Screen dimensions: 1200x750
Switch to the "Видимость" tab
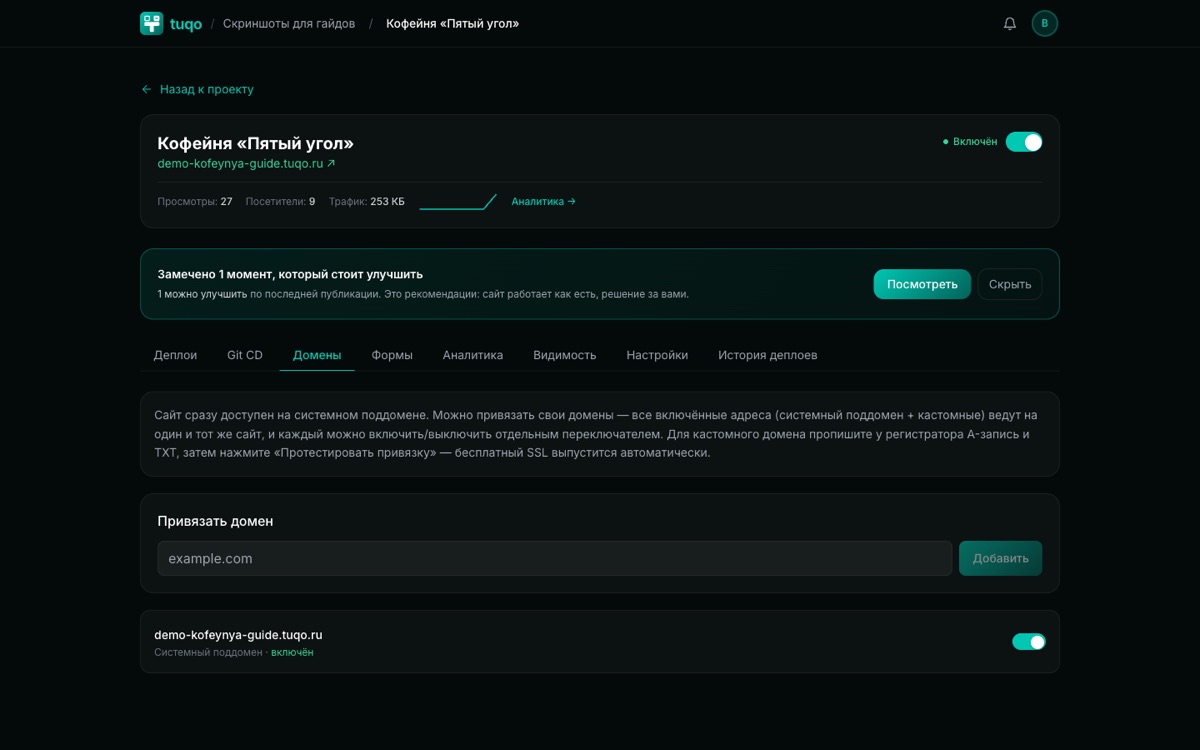point(565,355)
